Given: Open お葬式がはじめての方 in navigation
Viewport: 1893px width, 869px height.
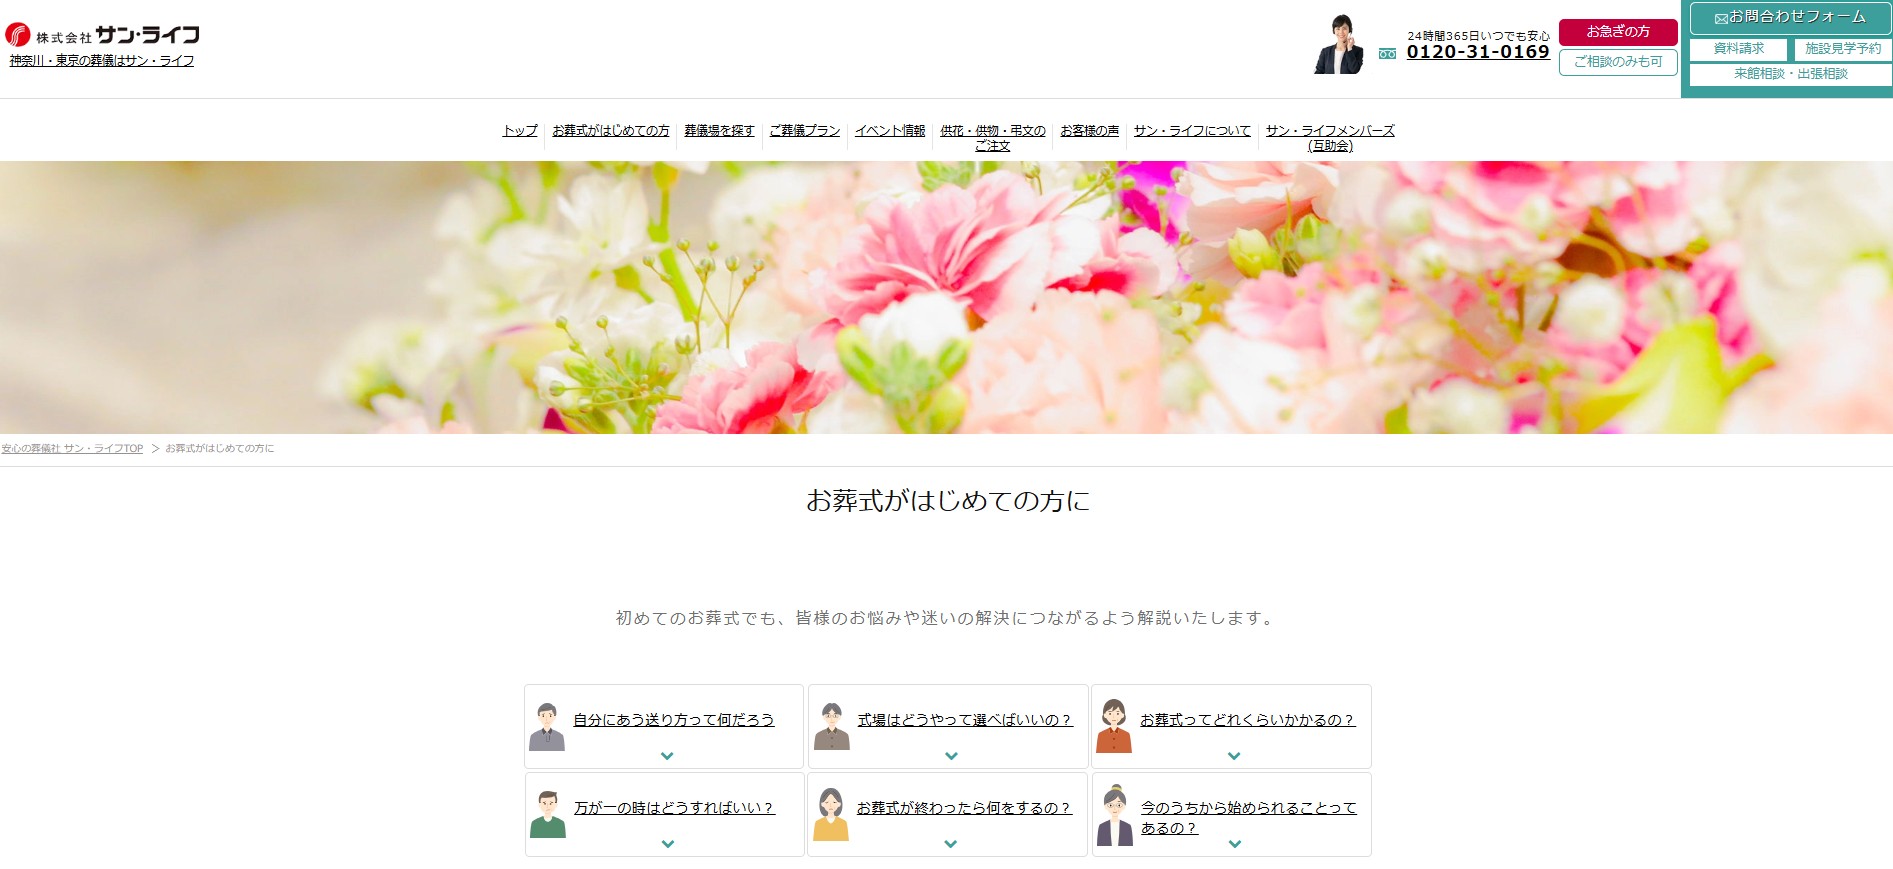Looking at the screenshot, I should 611,131.
